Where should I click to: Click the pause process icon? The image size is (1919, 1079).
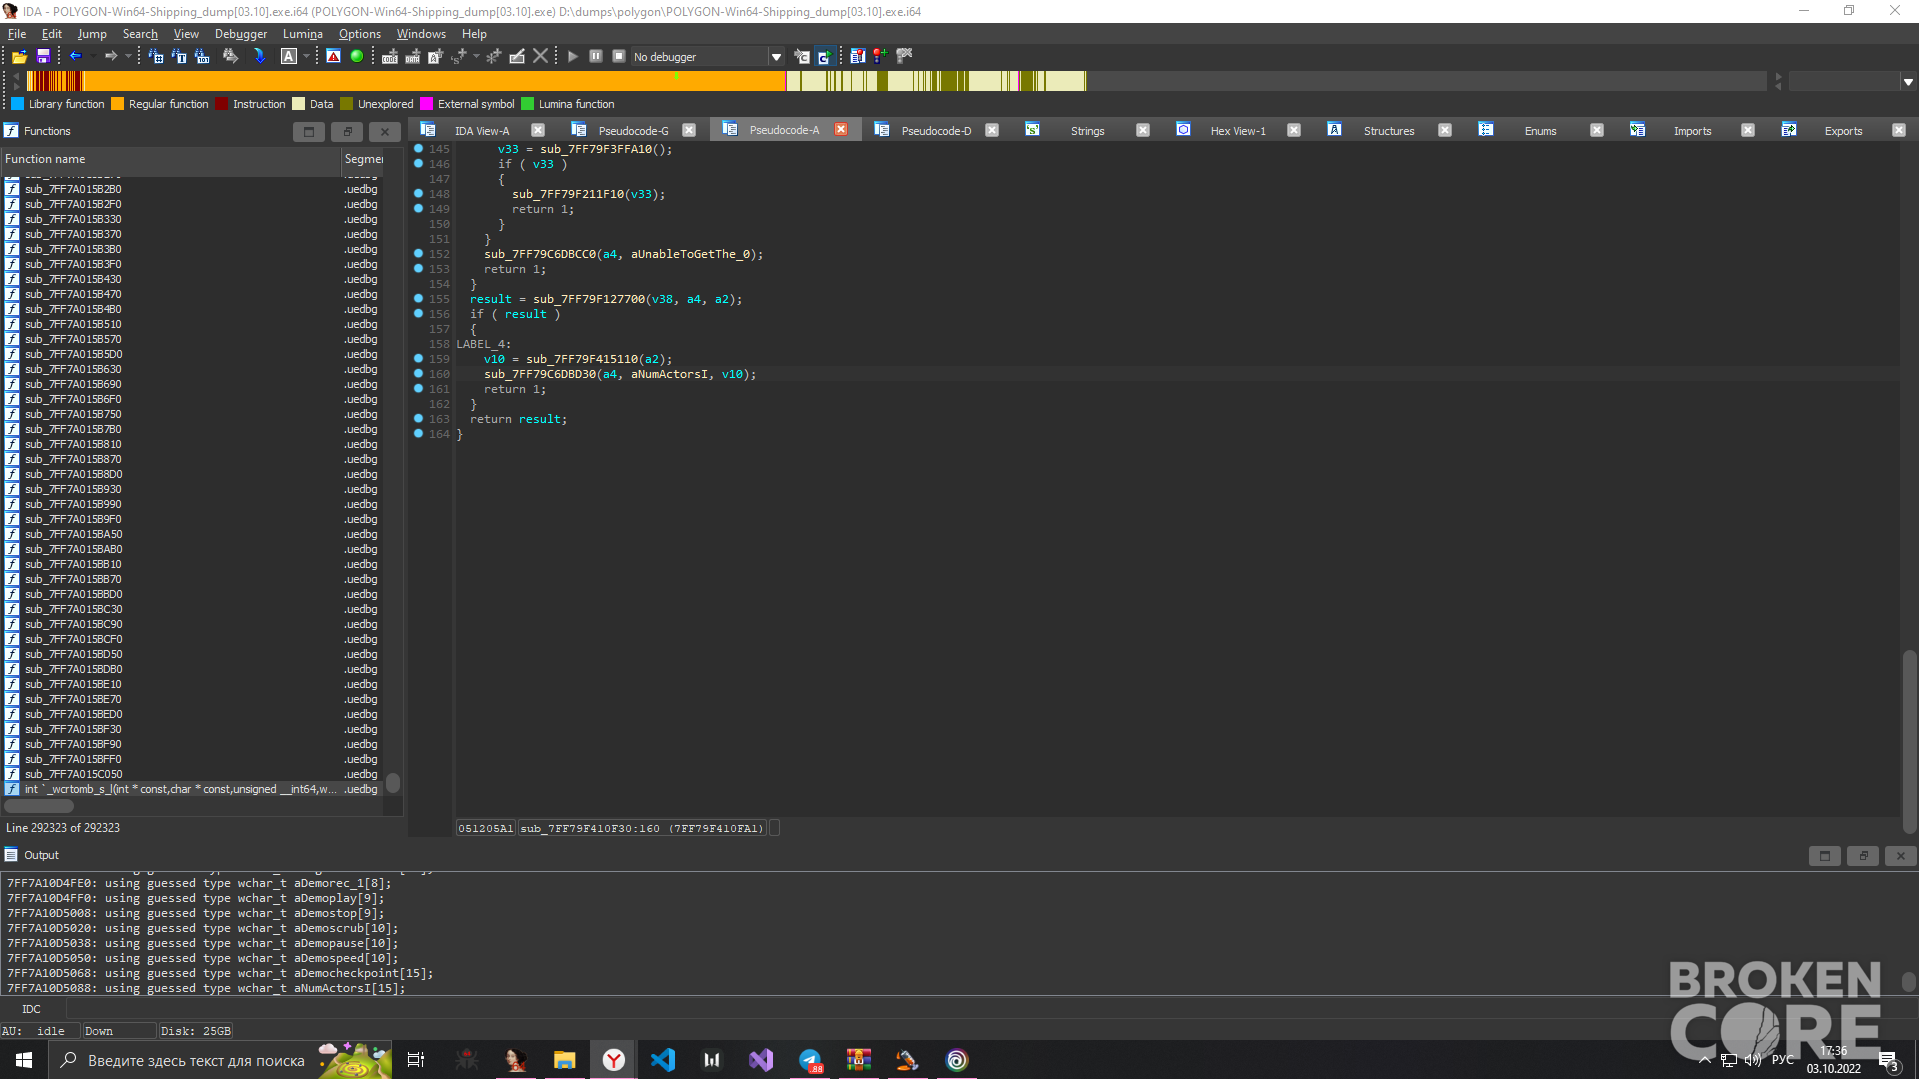(x=596, y=57)
